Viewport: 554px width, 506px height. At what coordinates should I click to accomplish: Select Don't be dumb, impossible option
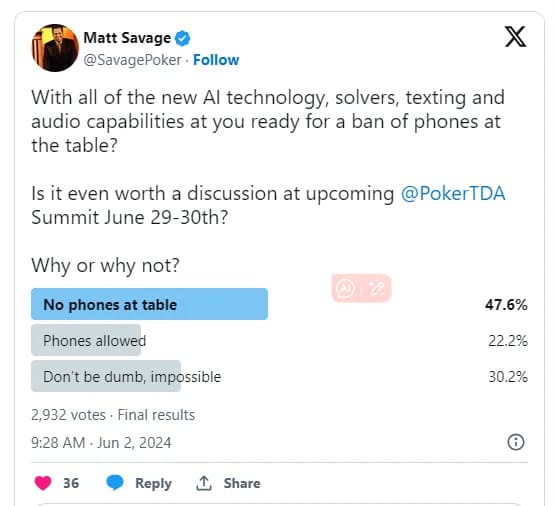[279, 376]
